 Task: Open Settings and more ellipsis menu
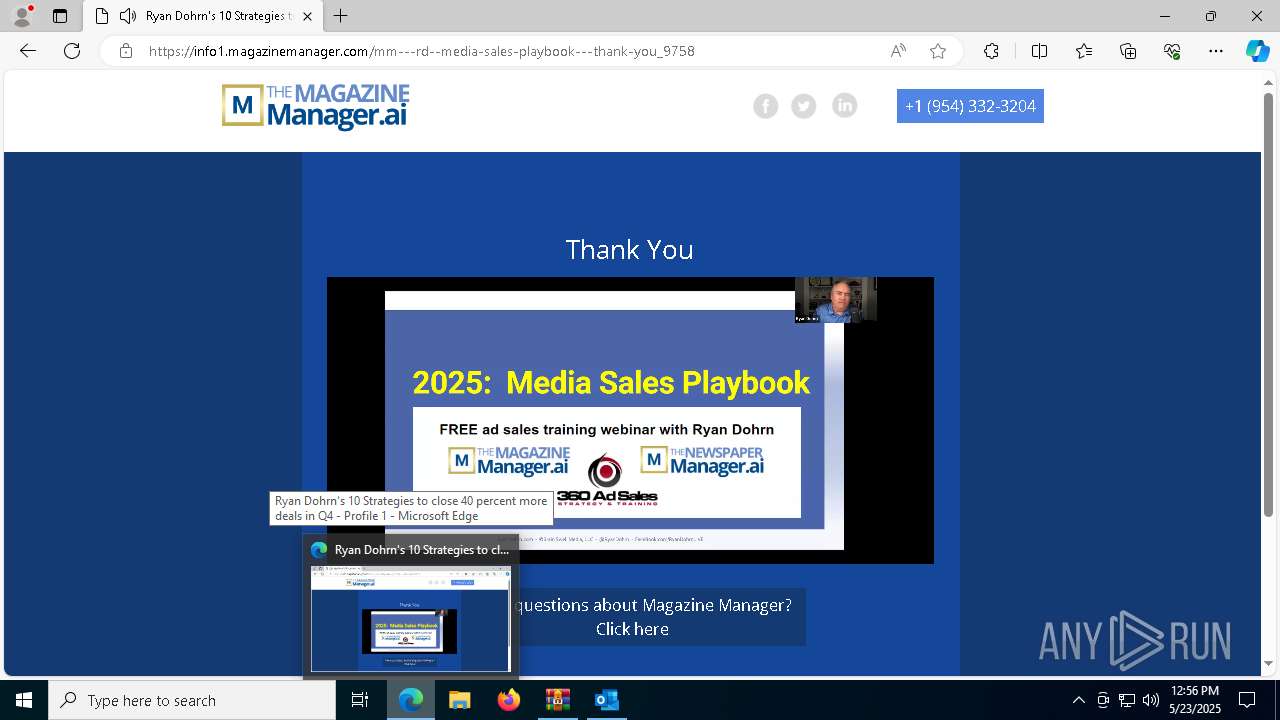click(1216, 51)
